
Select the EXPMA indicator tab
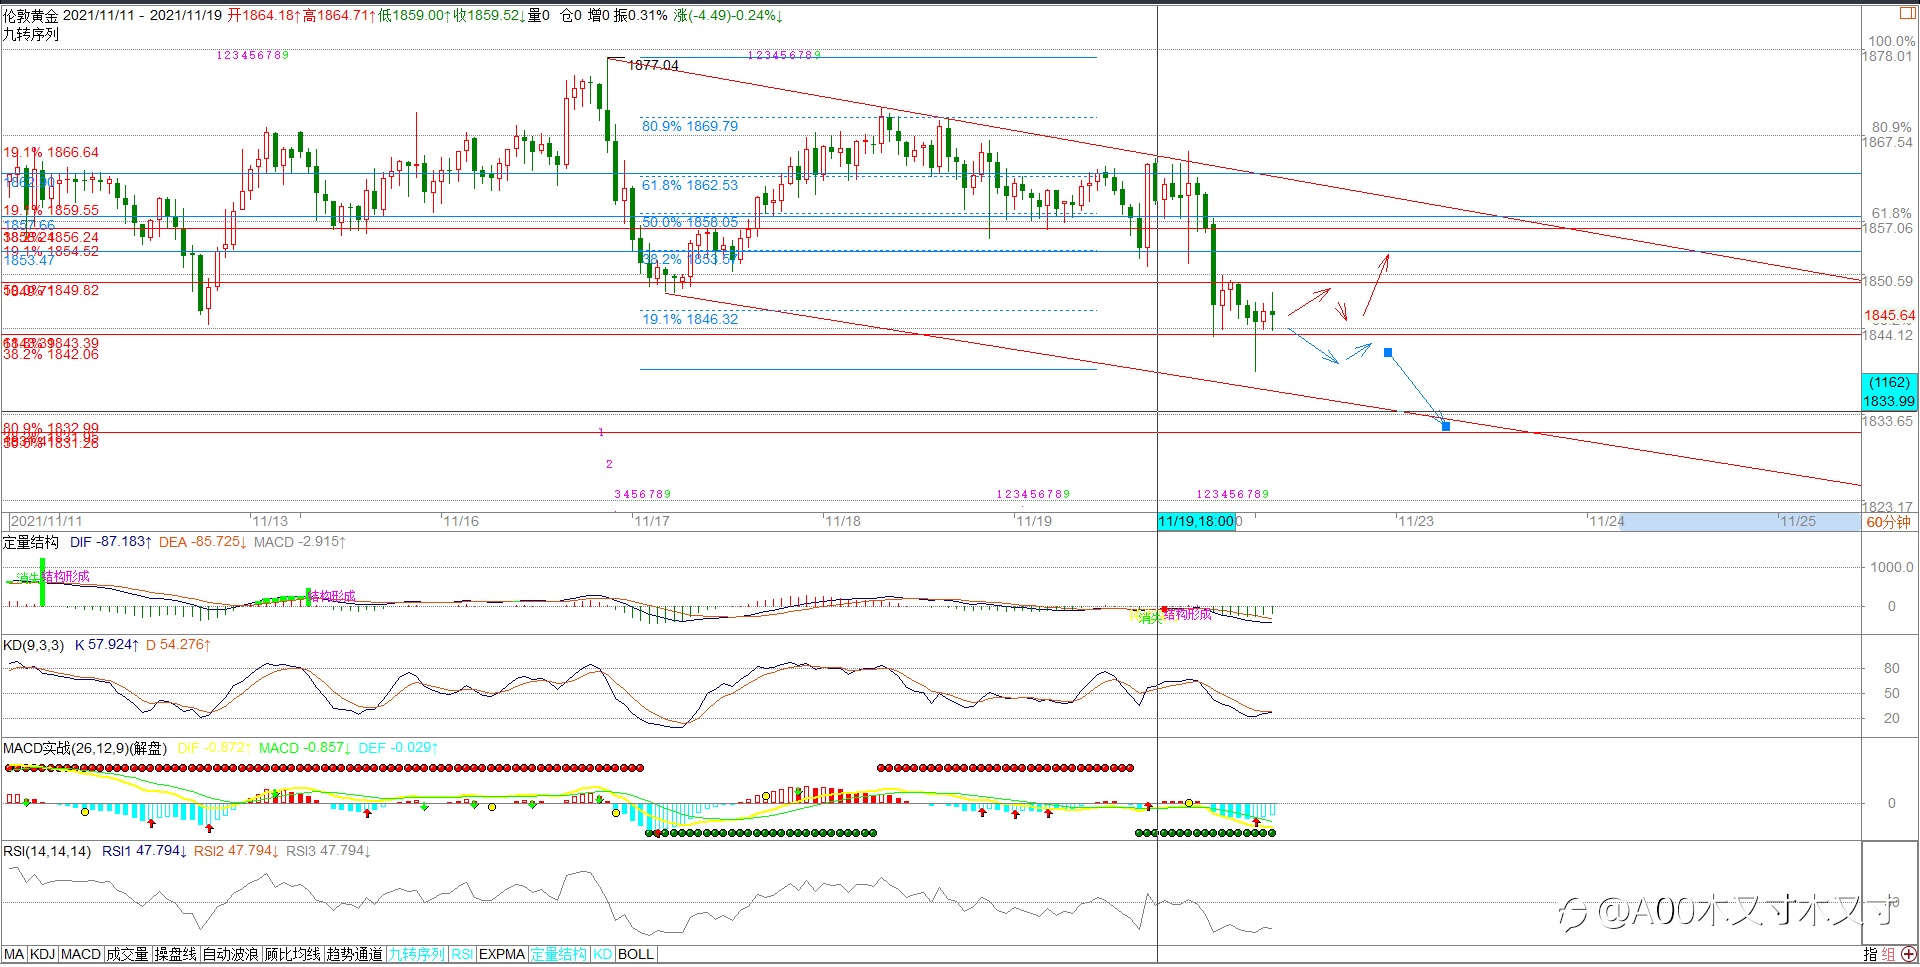tap(502, 954)
